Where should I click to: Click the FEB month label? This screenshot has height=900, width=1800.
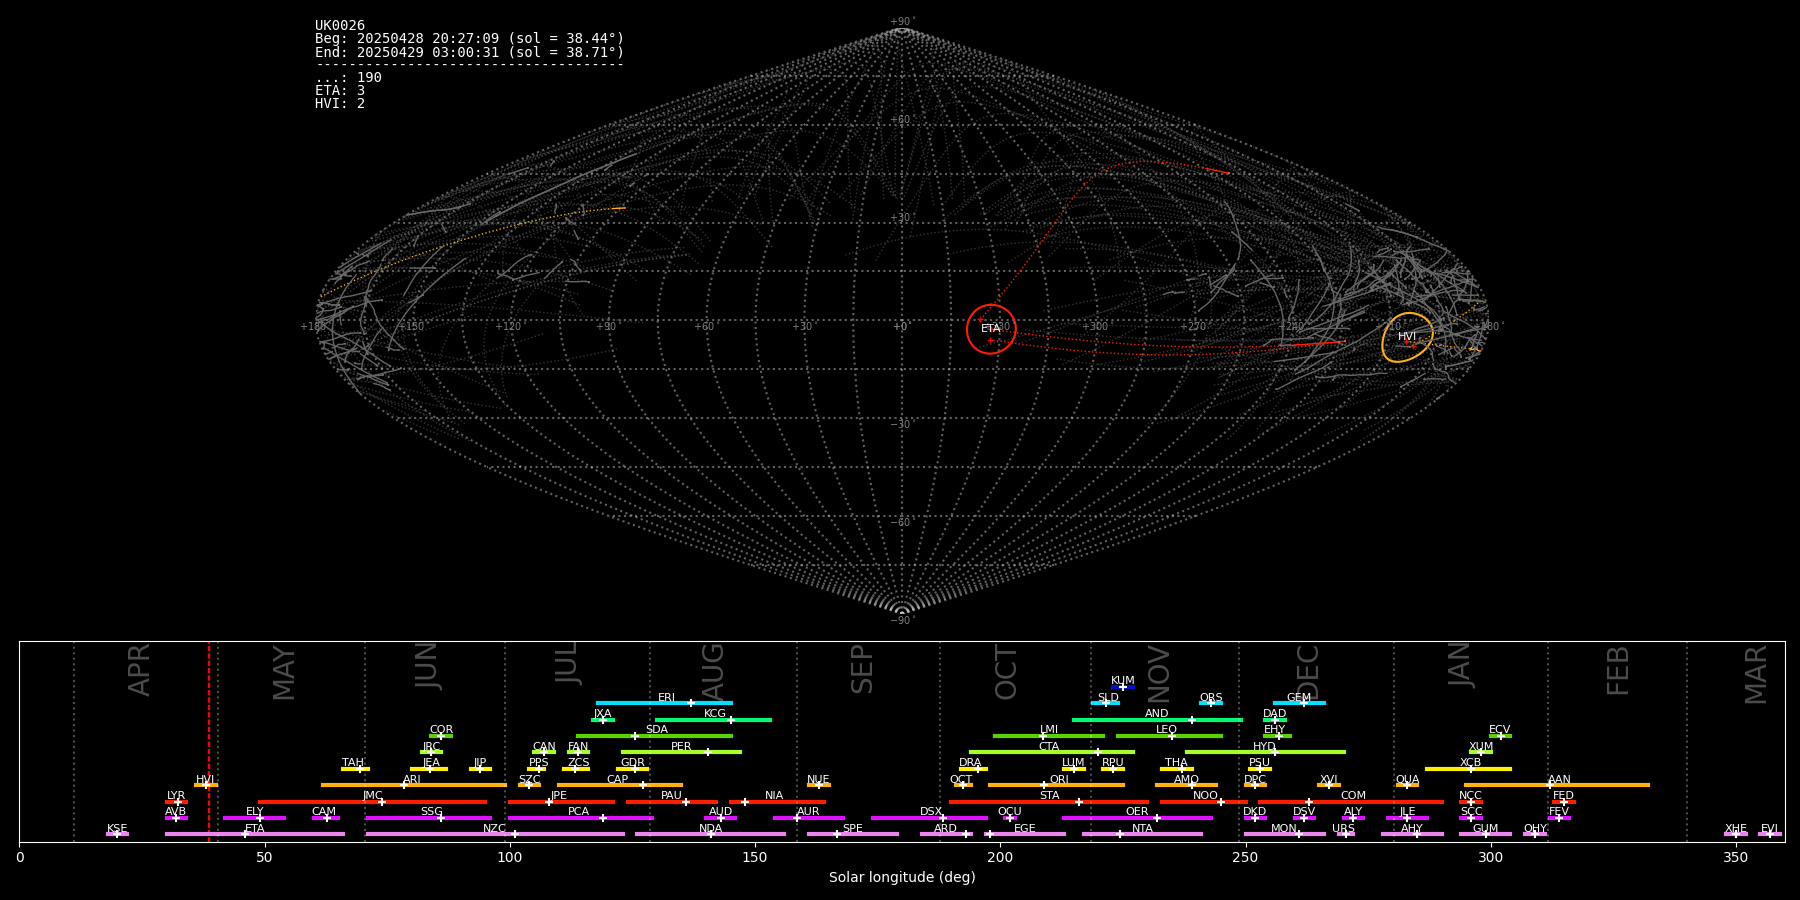[x=1618, y=671]
